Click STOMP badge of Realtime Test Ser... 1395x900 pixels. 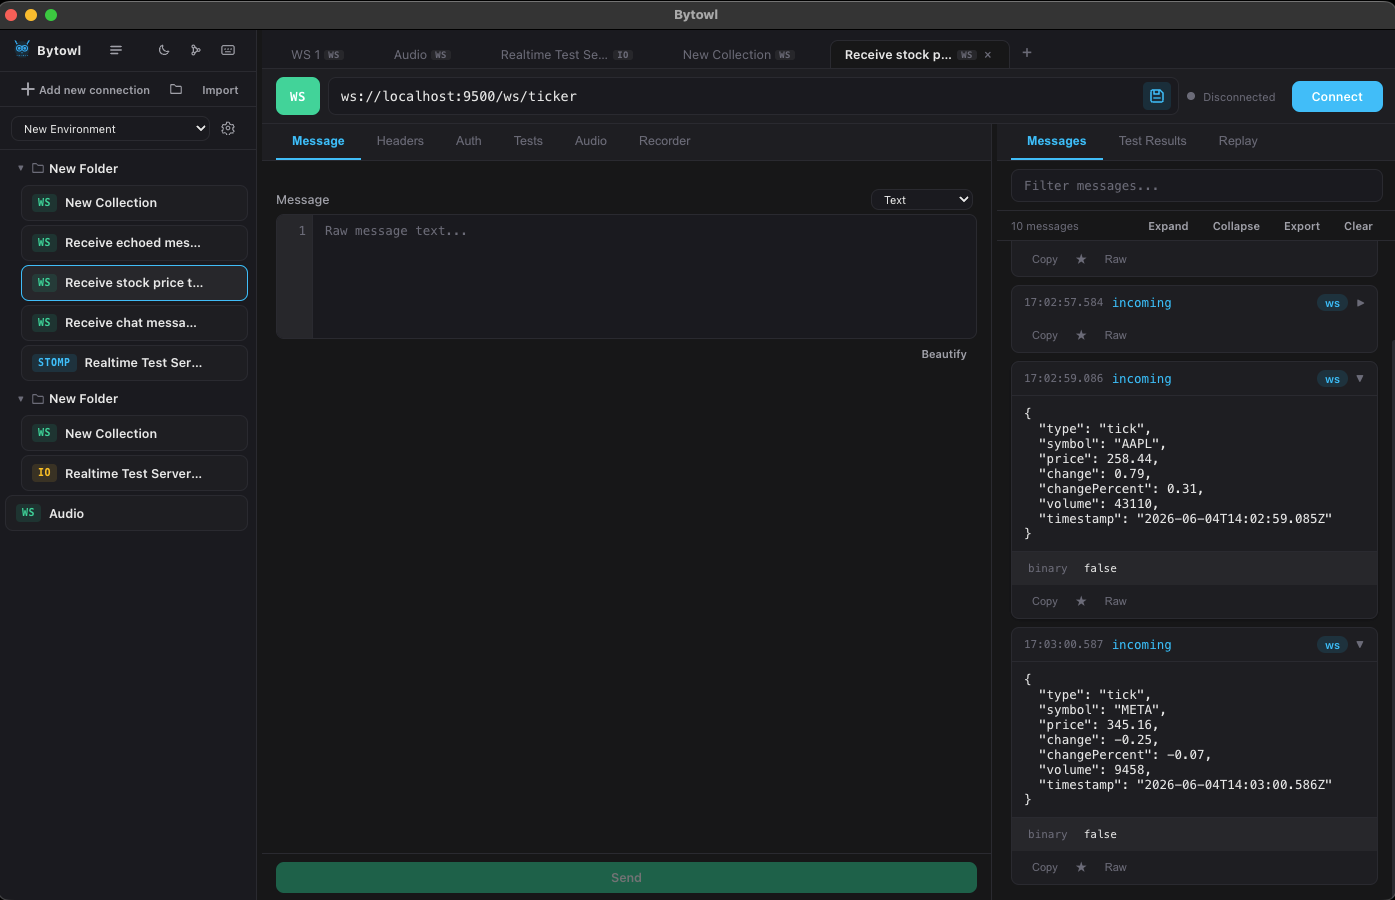pyautogui.click(x=54, y=363)
